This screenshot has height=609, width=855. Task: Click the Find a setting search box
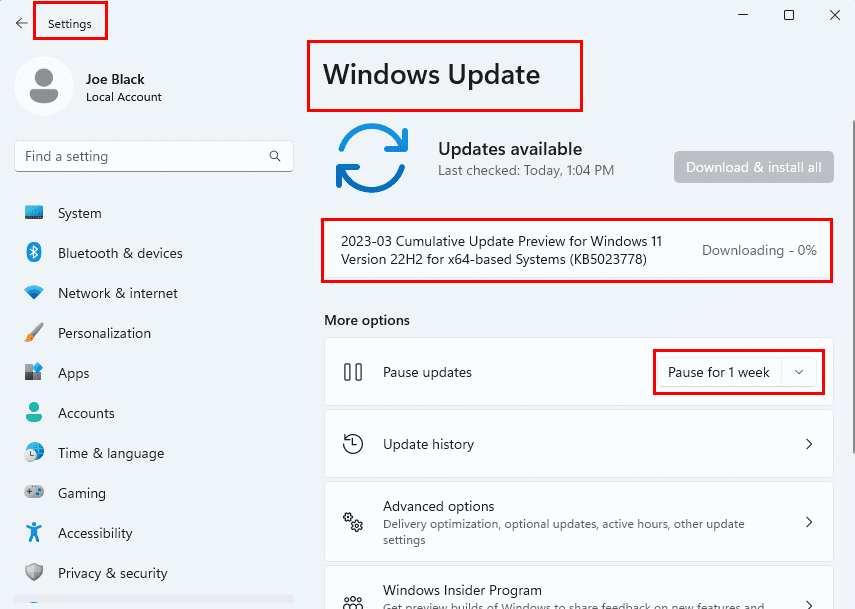(x=140, y=157)
